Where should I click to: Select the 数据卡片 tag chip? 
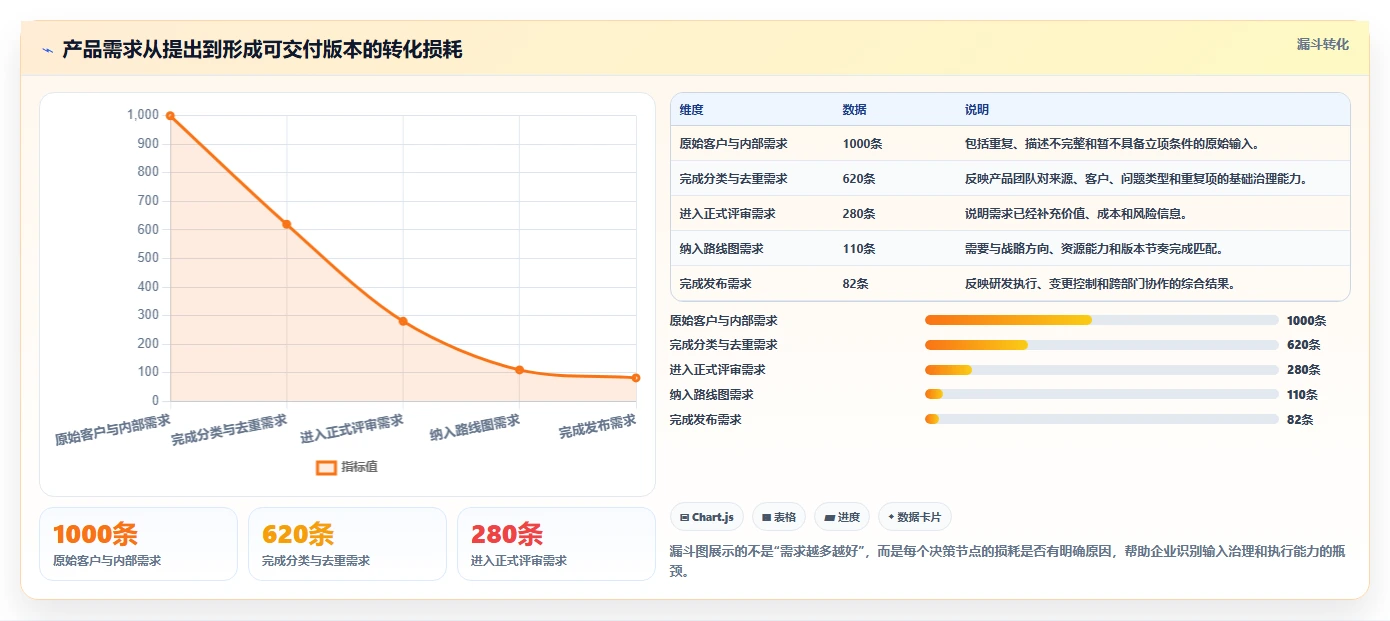pos(915,517)
